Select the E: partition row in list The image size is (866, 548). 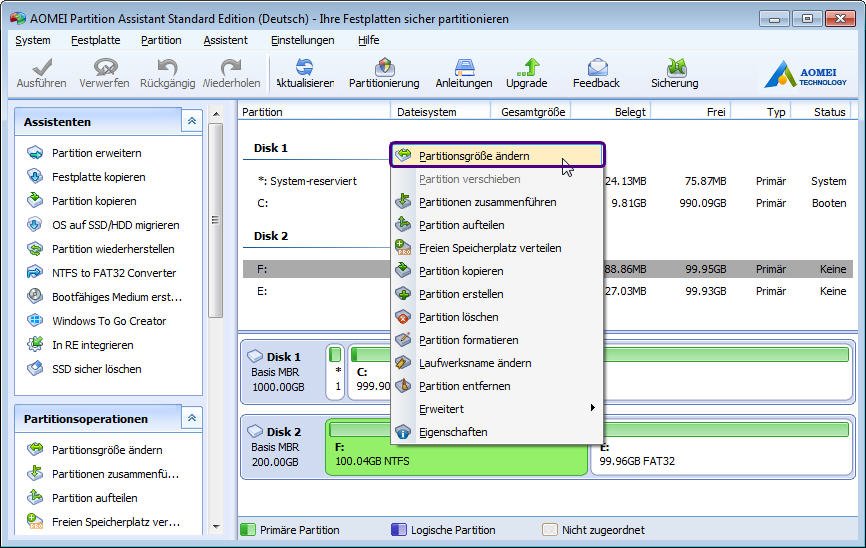[x=317, y=291]
